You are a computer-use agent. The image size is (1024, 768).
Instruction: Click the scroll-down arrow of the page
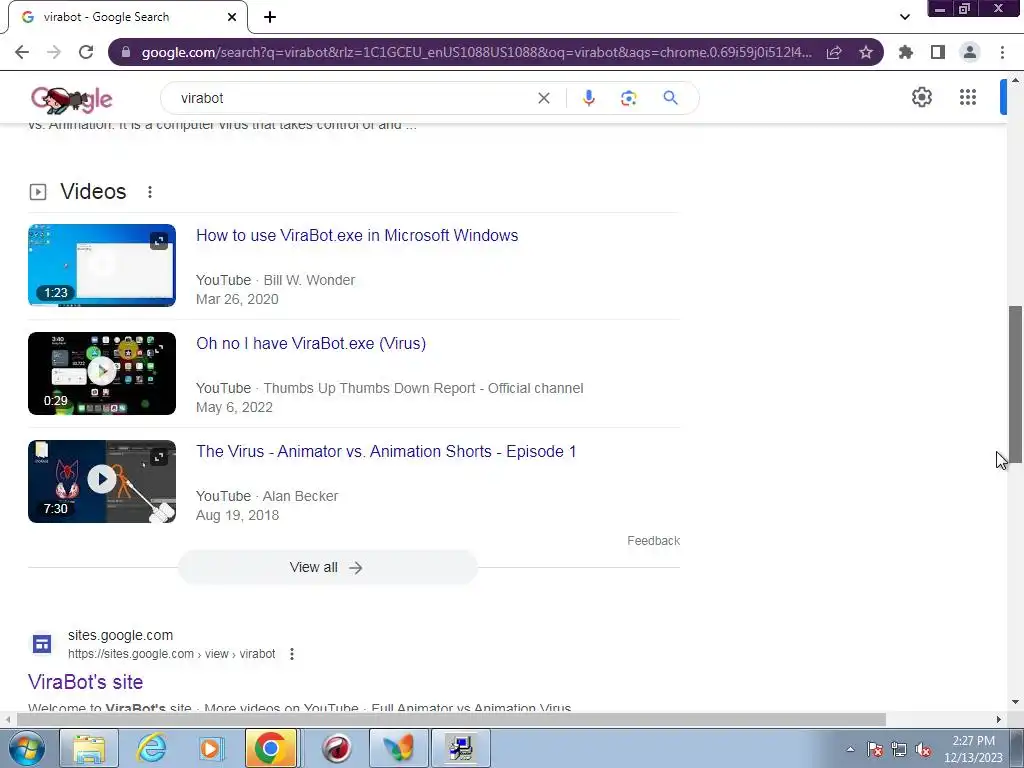point(1015,703)
